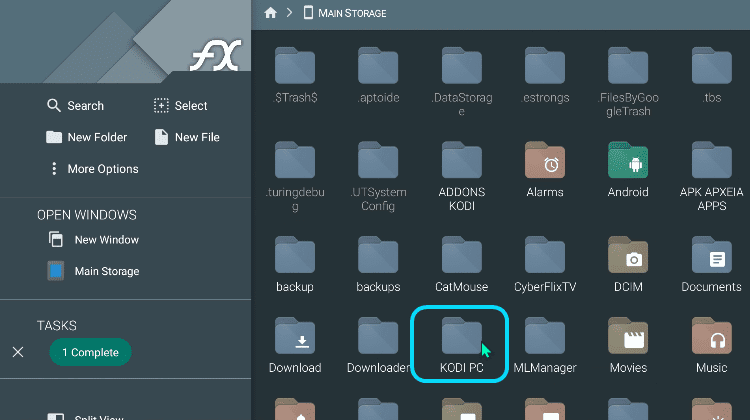
Task: Create a New Folder
Action: [87, 137]
